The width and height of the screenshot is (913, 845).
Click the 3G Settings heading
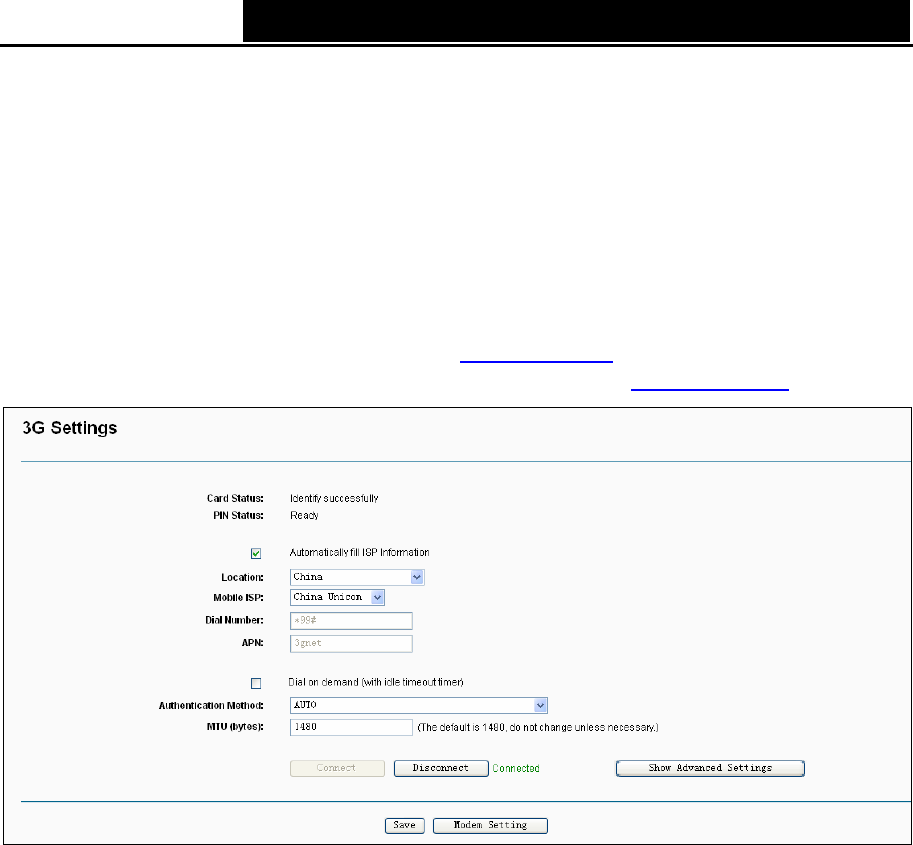pos(70,428)
